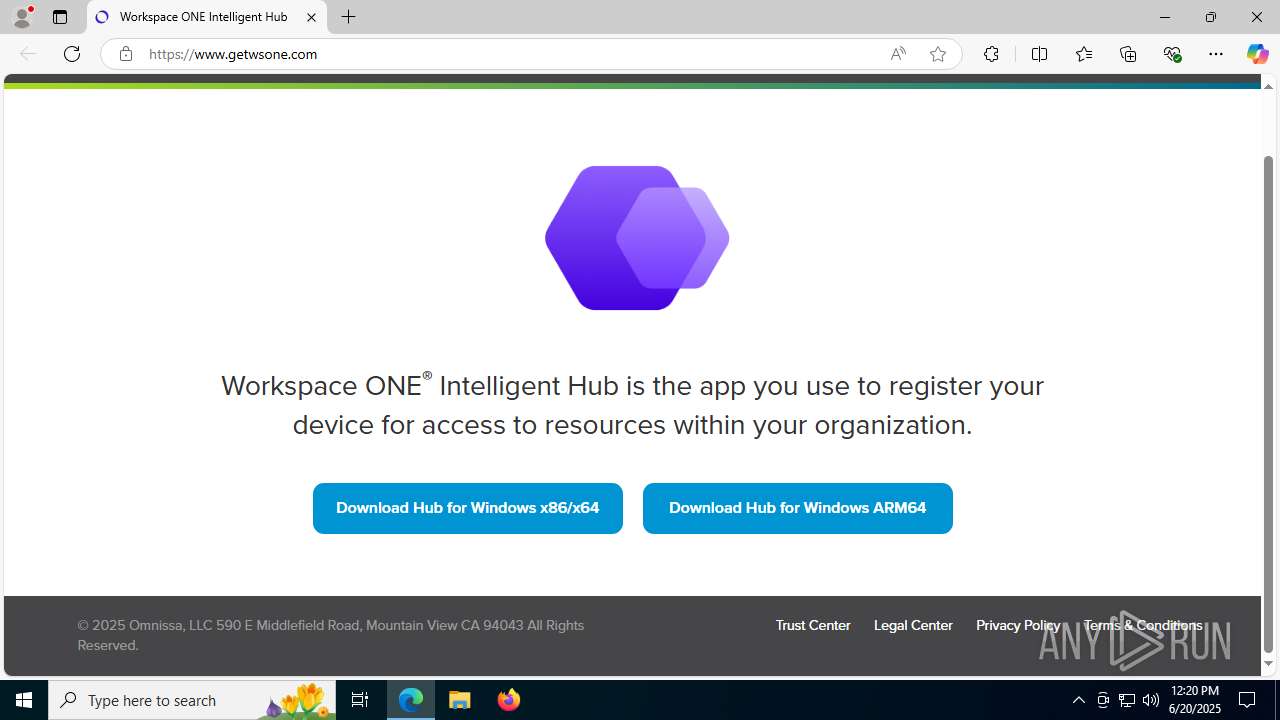
Task: Open the Terms & Conditions link
Action: 1143,625
